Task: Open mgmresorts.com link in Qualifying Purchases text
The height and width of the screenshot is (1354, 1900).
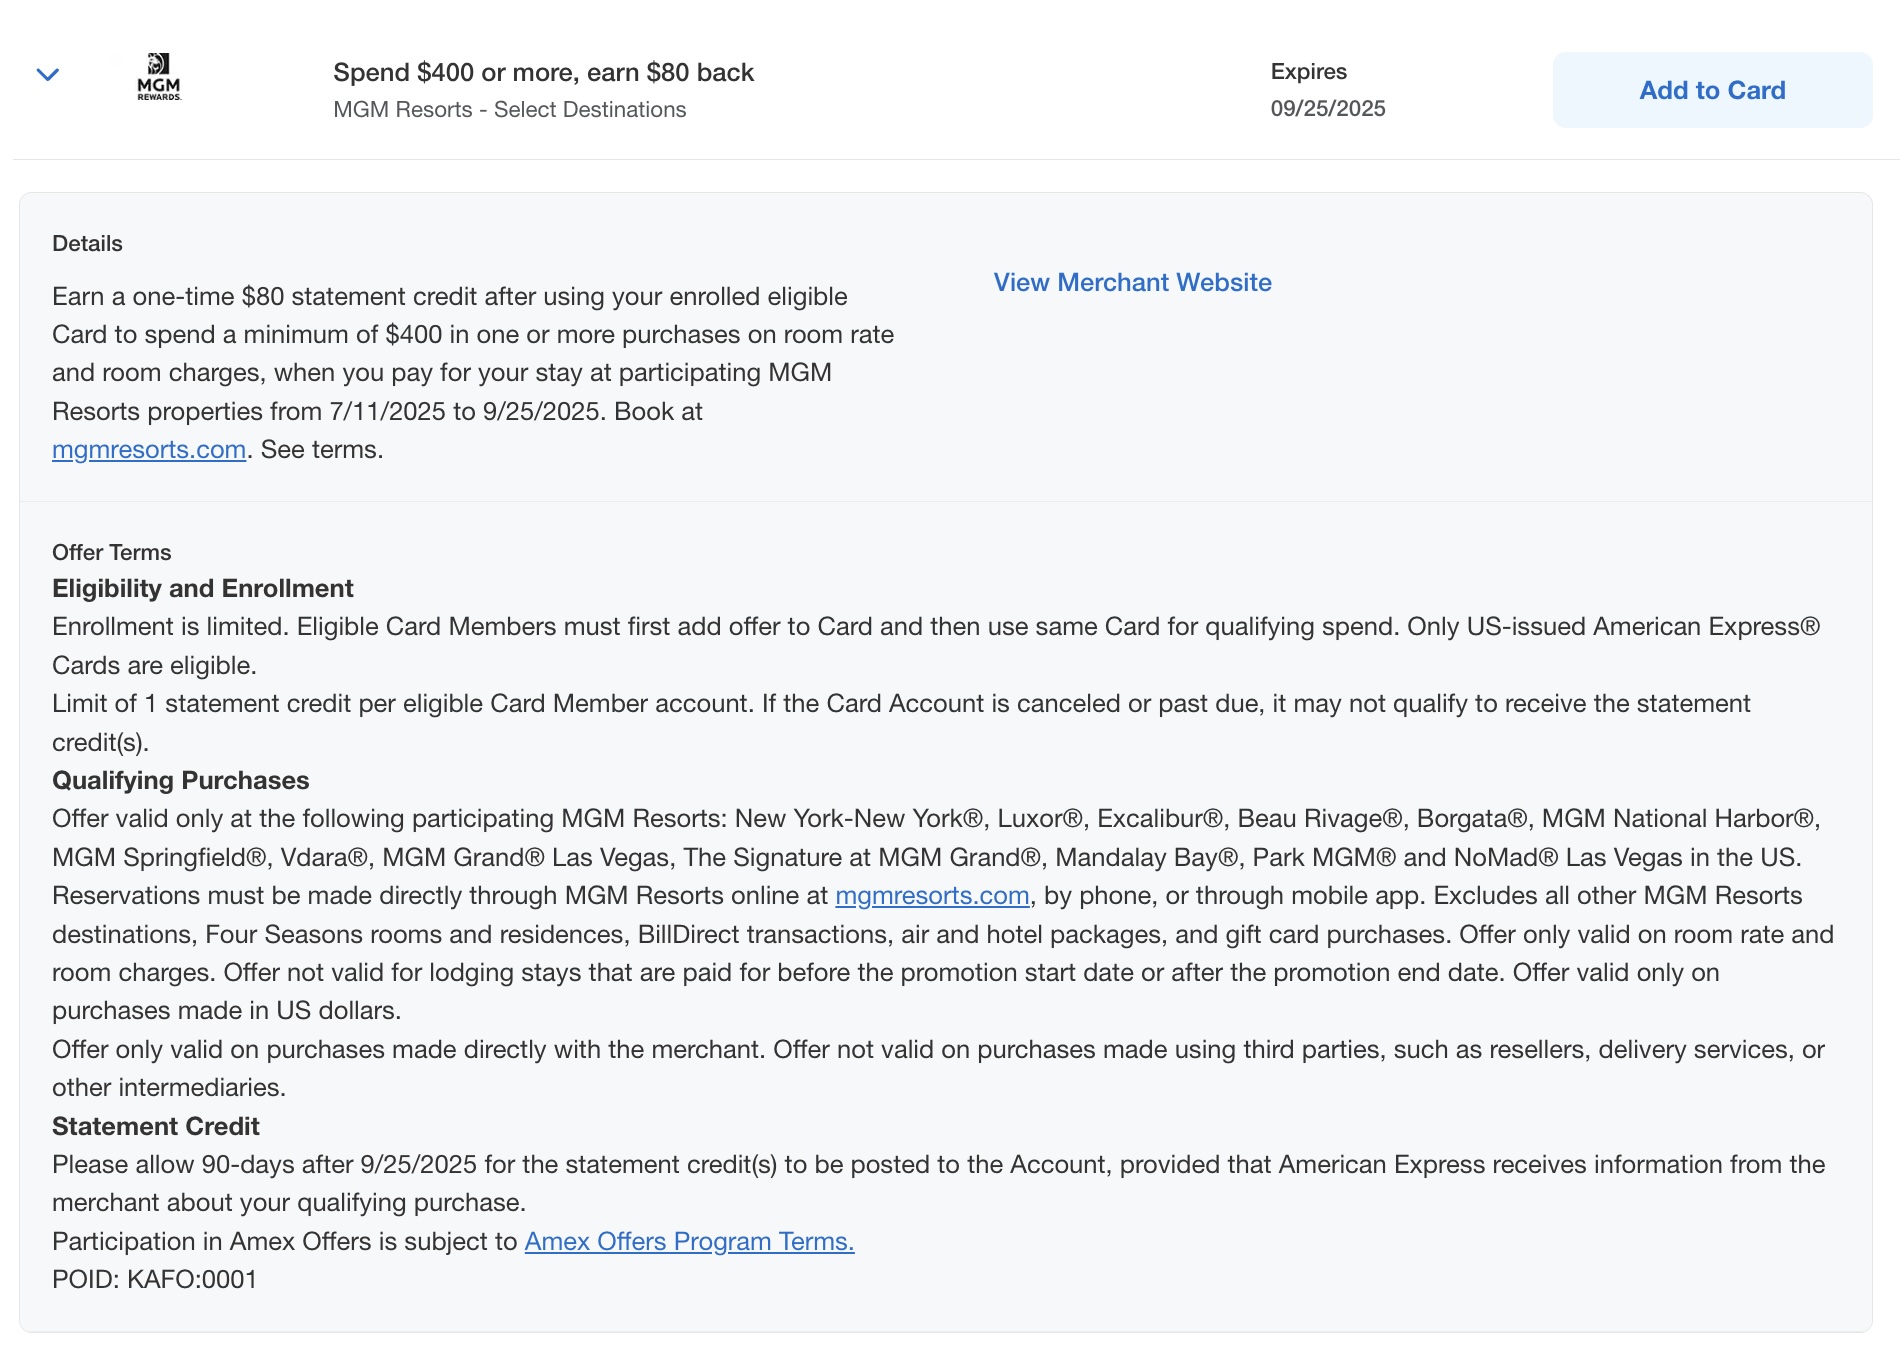Action: tap(932, 896)
